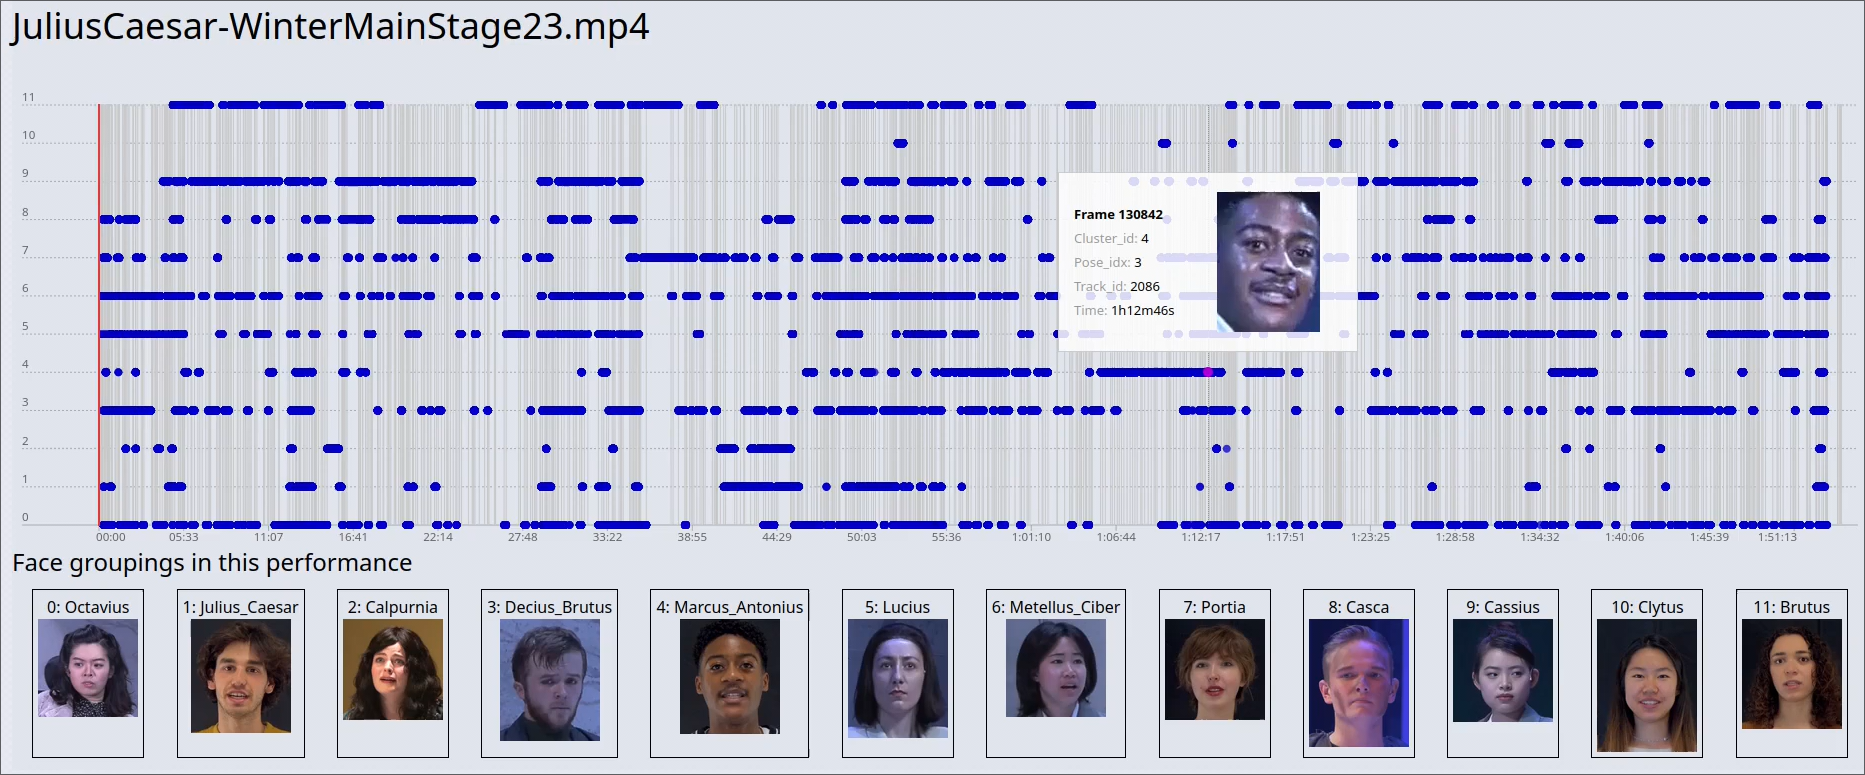Click the 05:33 time axis label

(x=184, y=537)
